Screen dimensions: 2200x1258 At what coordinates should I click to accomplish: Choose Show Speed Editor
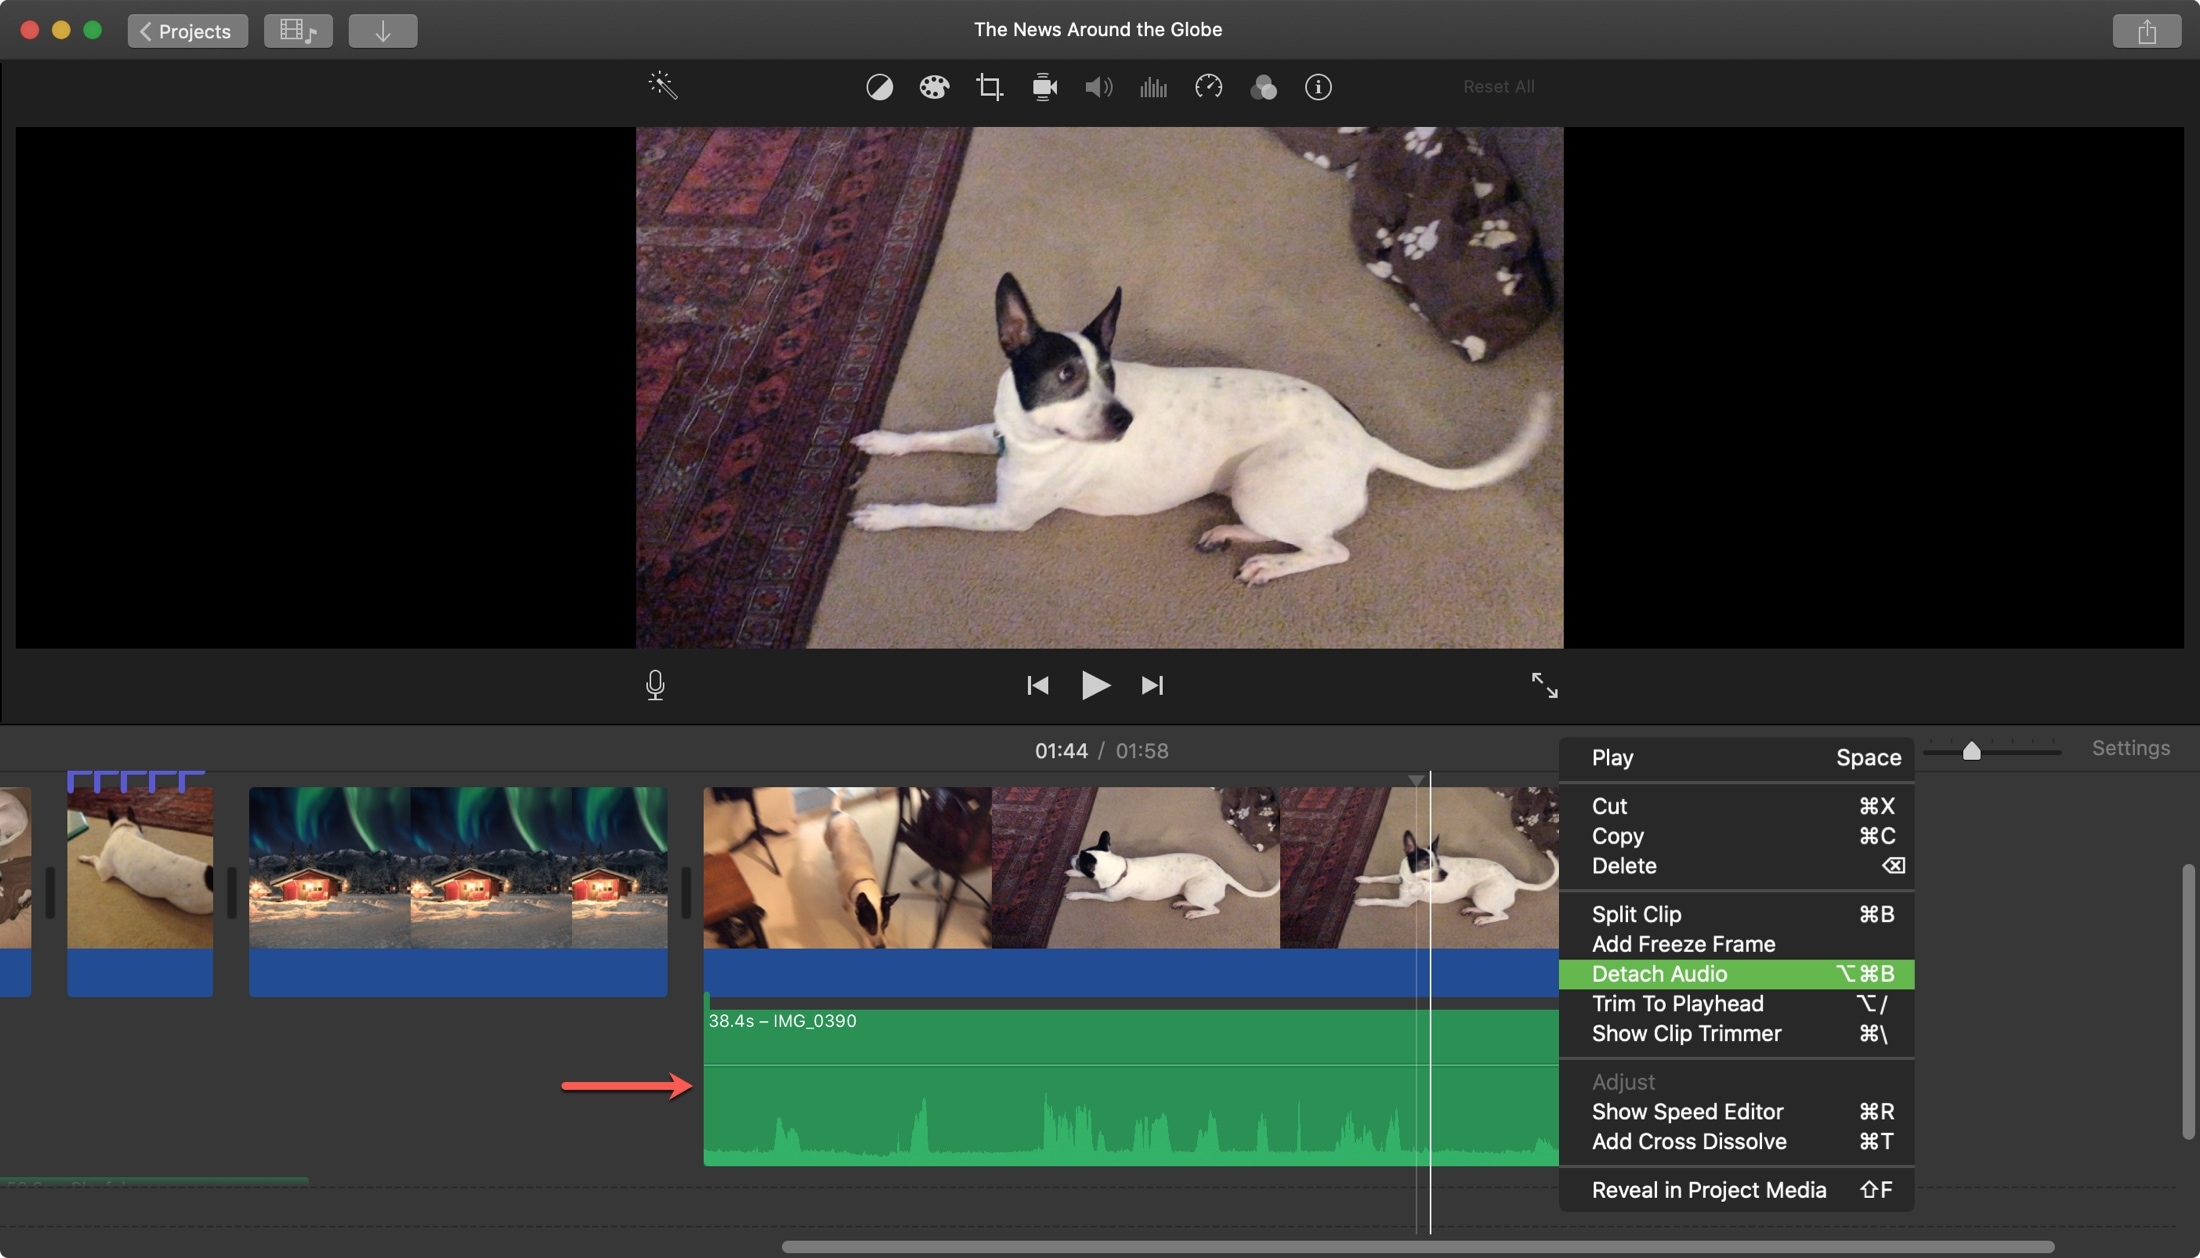(x=1736, y=1112)
